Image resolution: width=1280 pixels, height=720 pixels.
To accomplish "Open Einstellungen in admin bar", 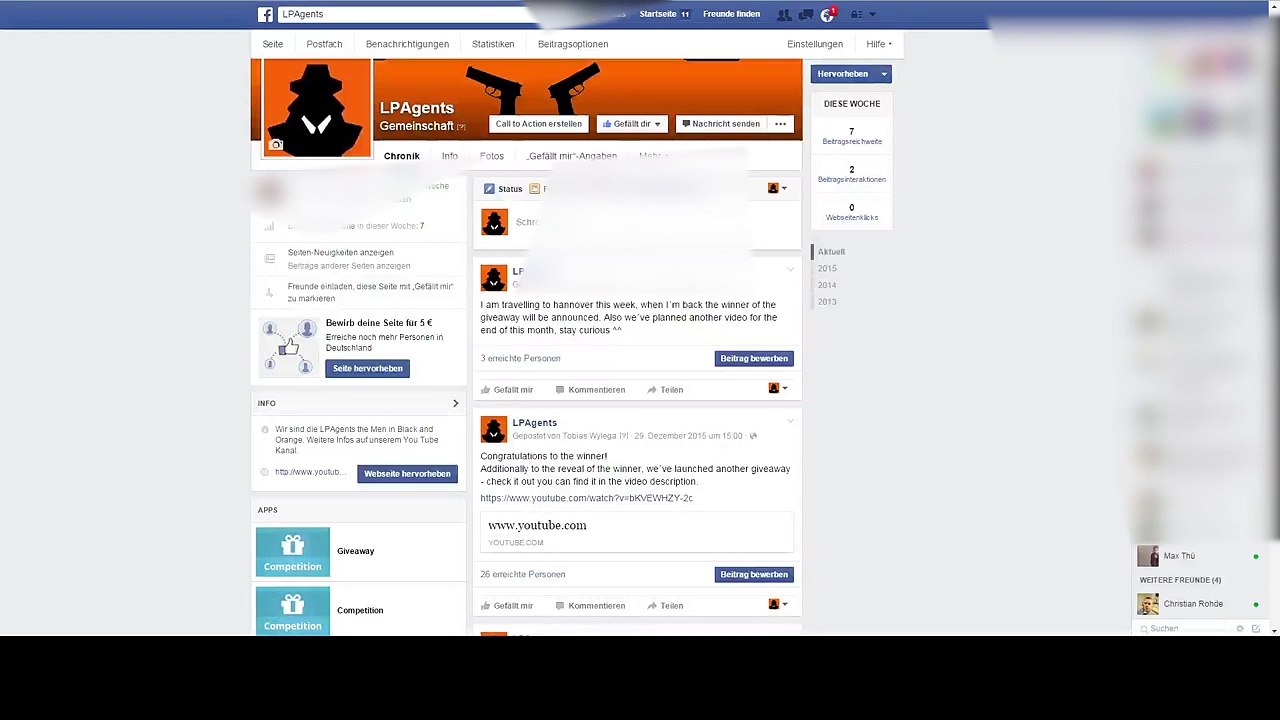I will tap(815, 44).
